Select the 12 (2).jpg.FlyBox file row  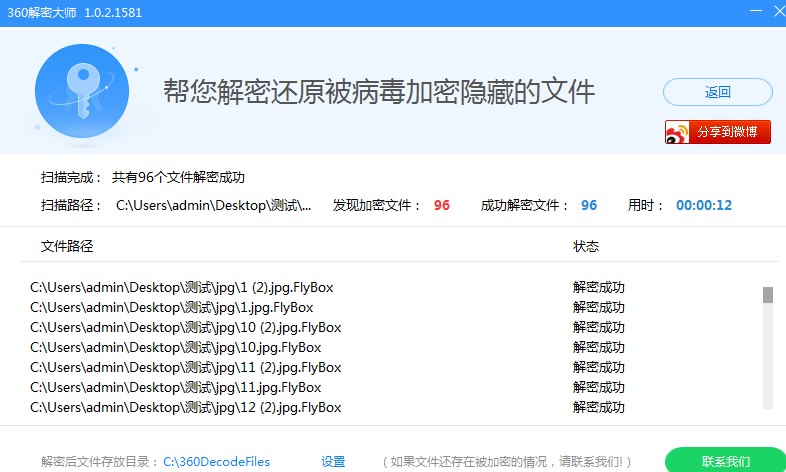[x=185, y=407]
